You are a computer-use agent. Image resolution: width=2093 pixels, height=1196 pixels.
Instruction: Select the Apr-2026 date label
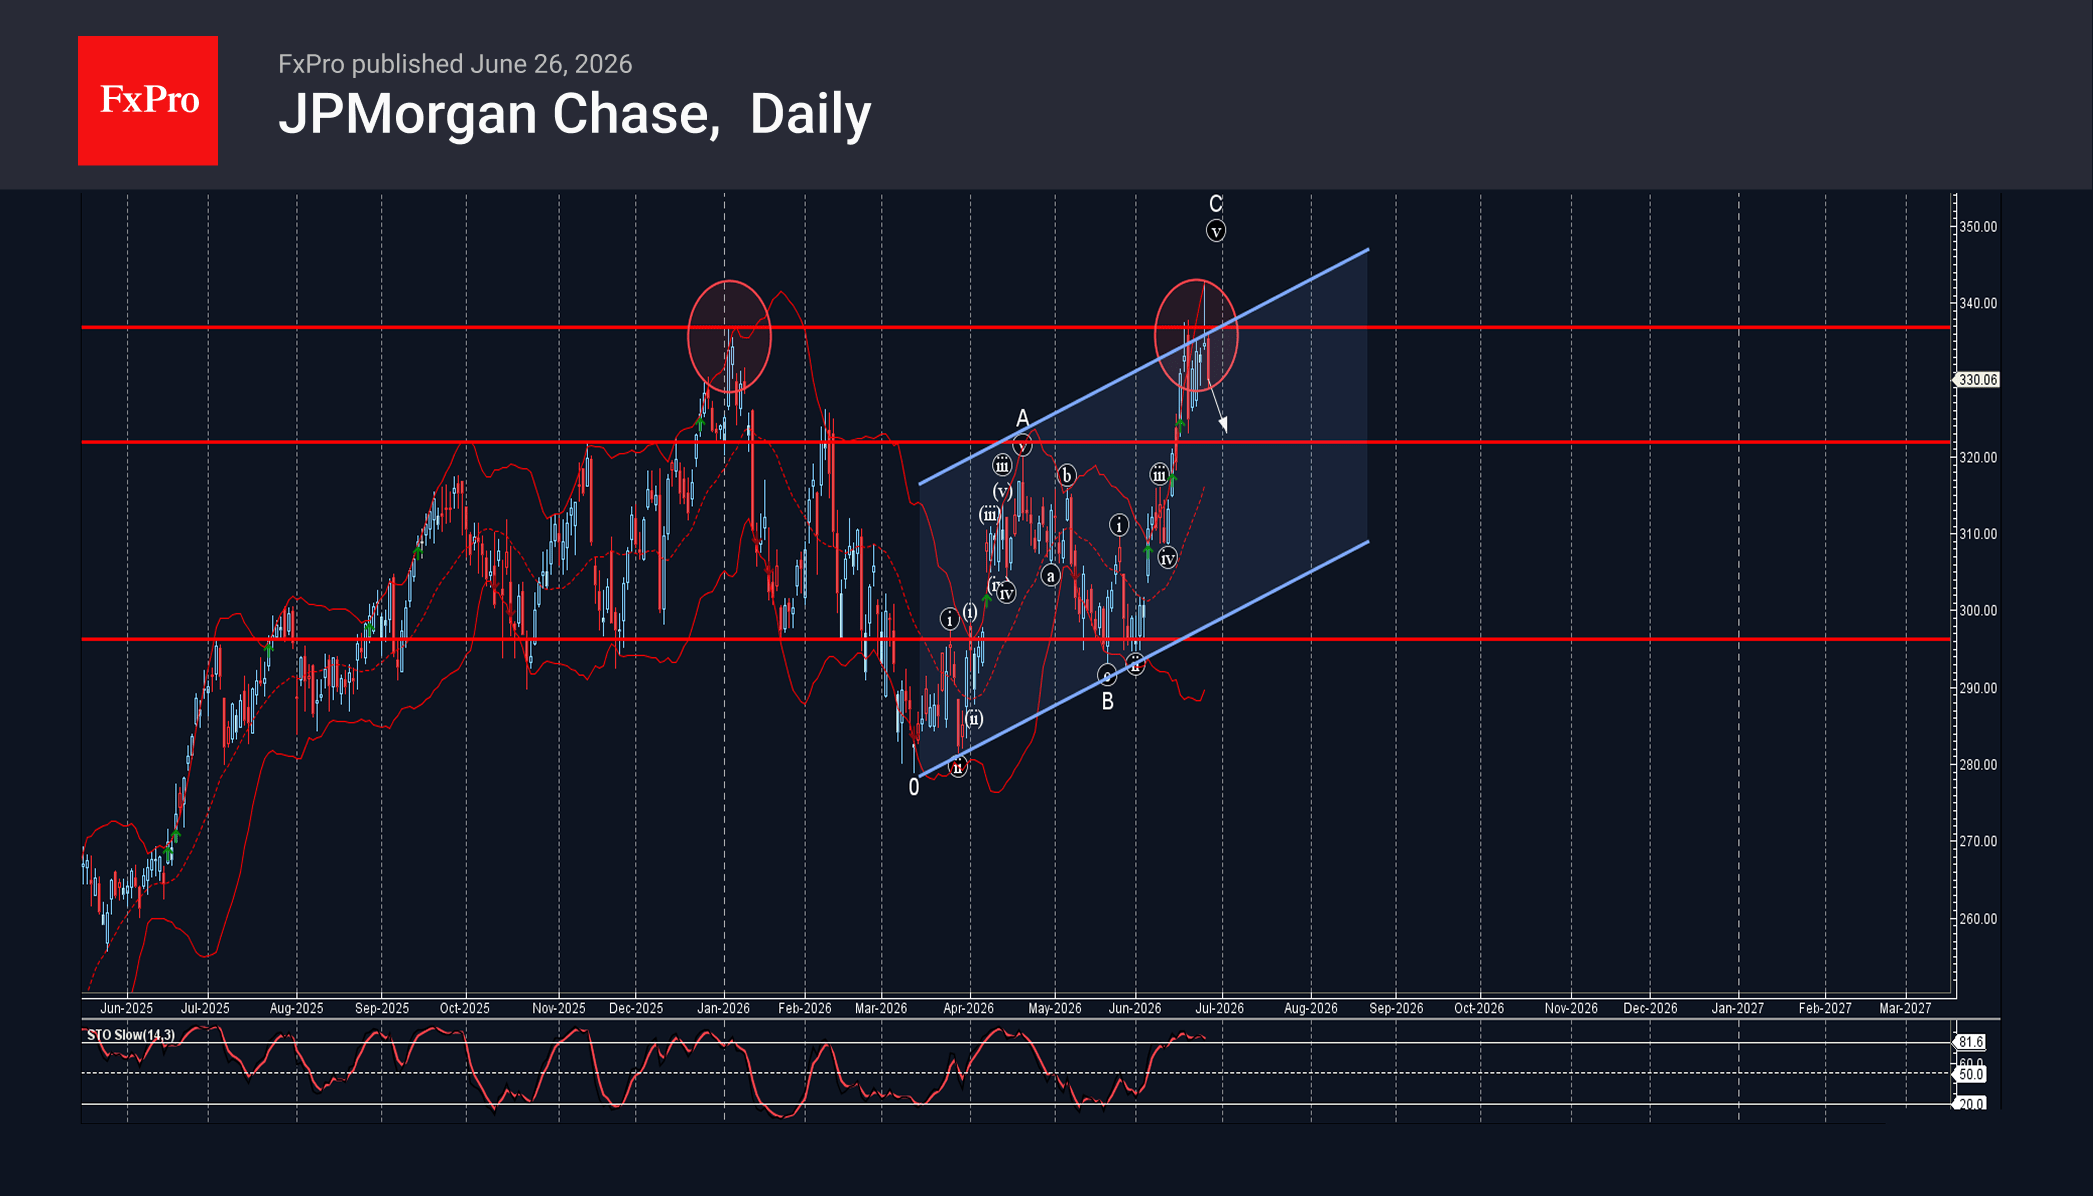[x=968, y=1008]
